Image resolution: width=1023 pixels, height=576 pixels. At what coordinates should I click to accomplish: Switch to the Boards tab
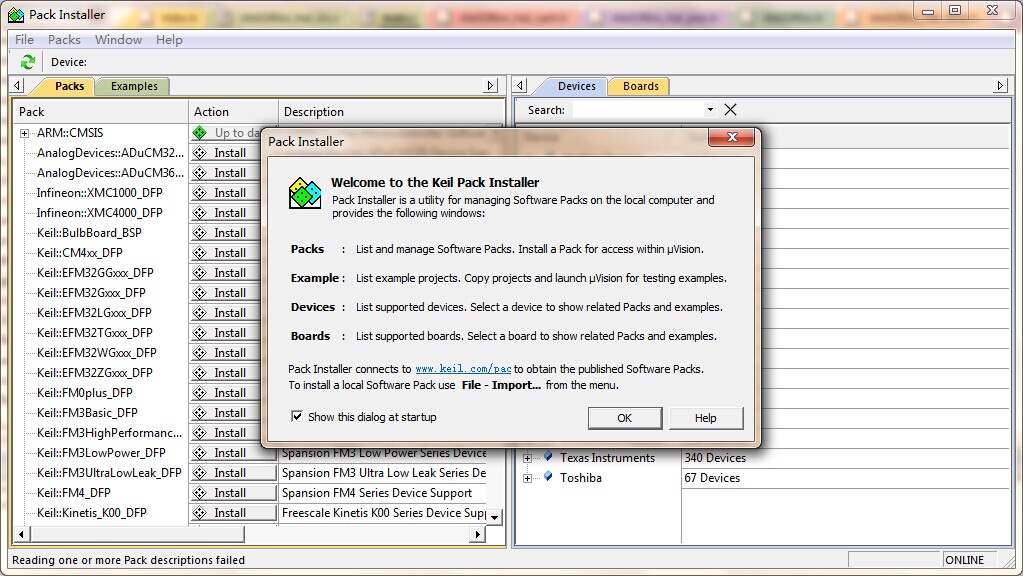pos(640,86)
